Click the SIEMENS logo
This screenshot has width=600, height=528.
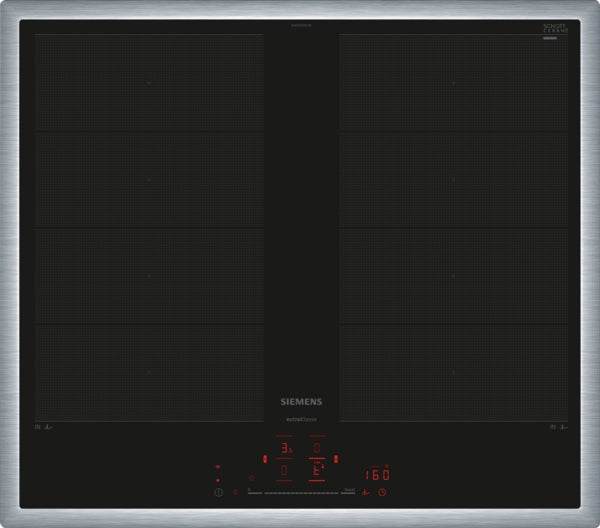point(300,402)
